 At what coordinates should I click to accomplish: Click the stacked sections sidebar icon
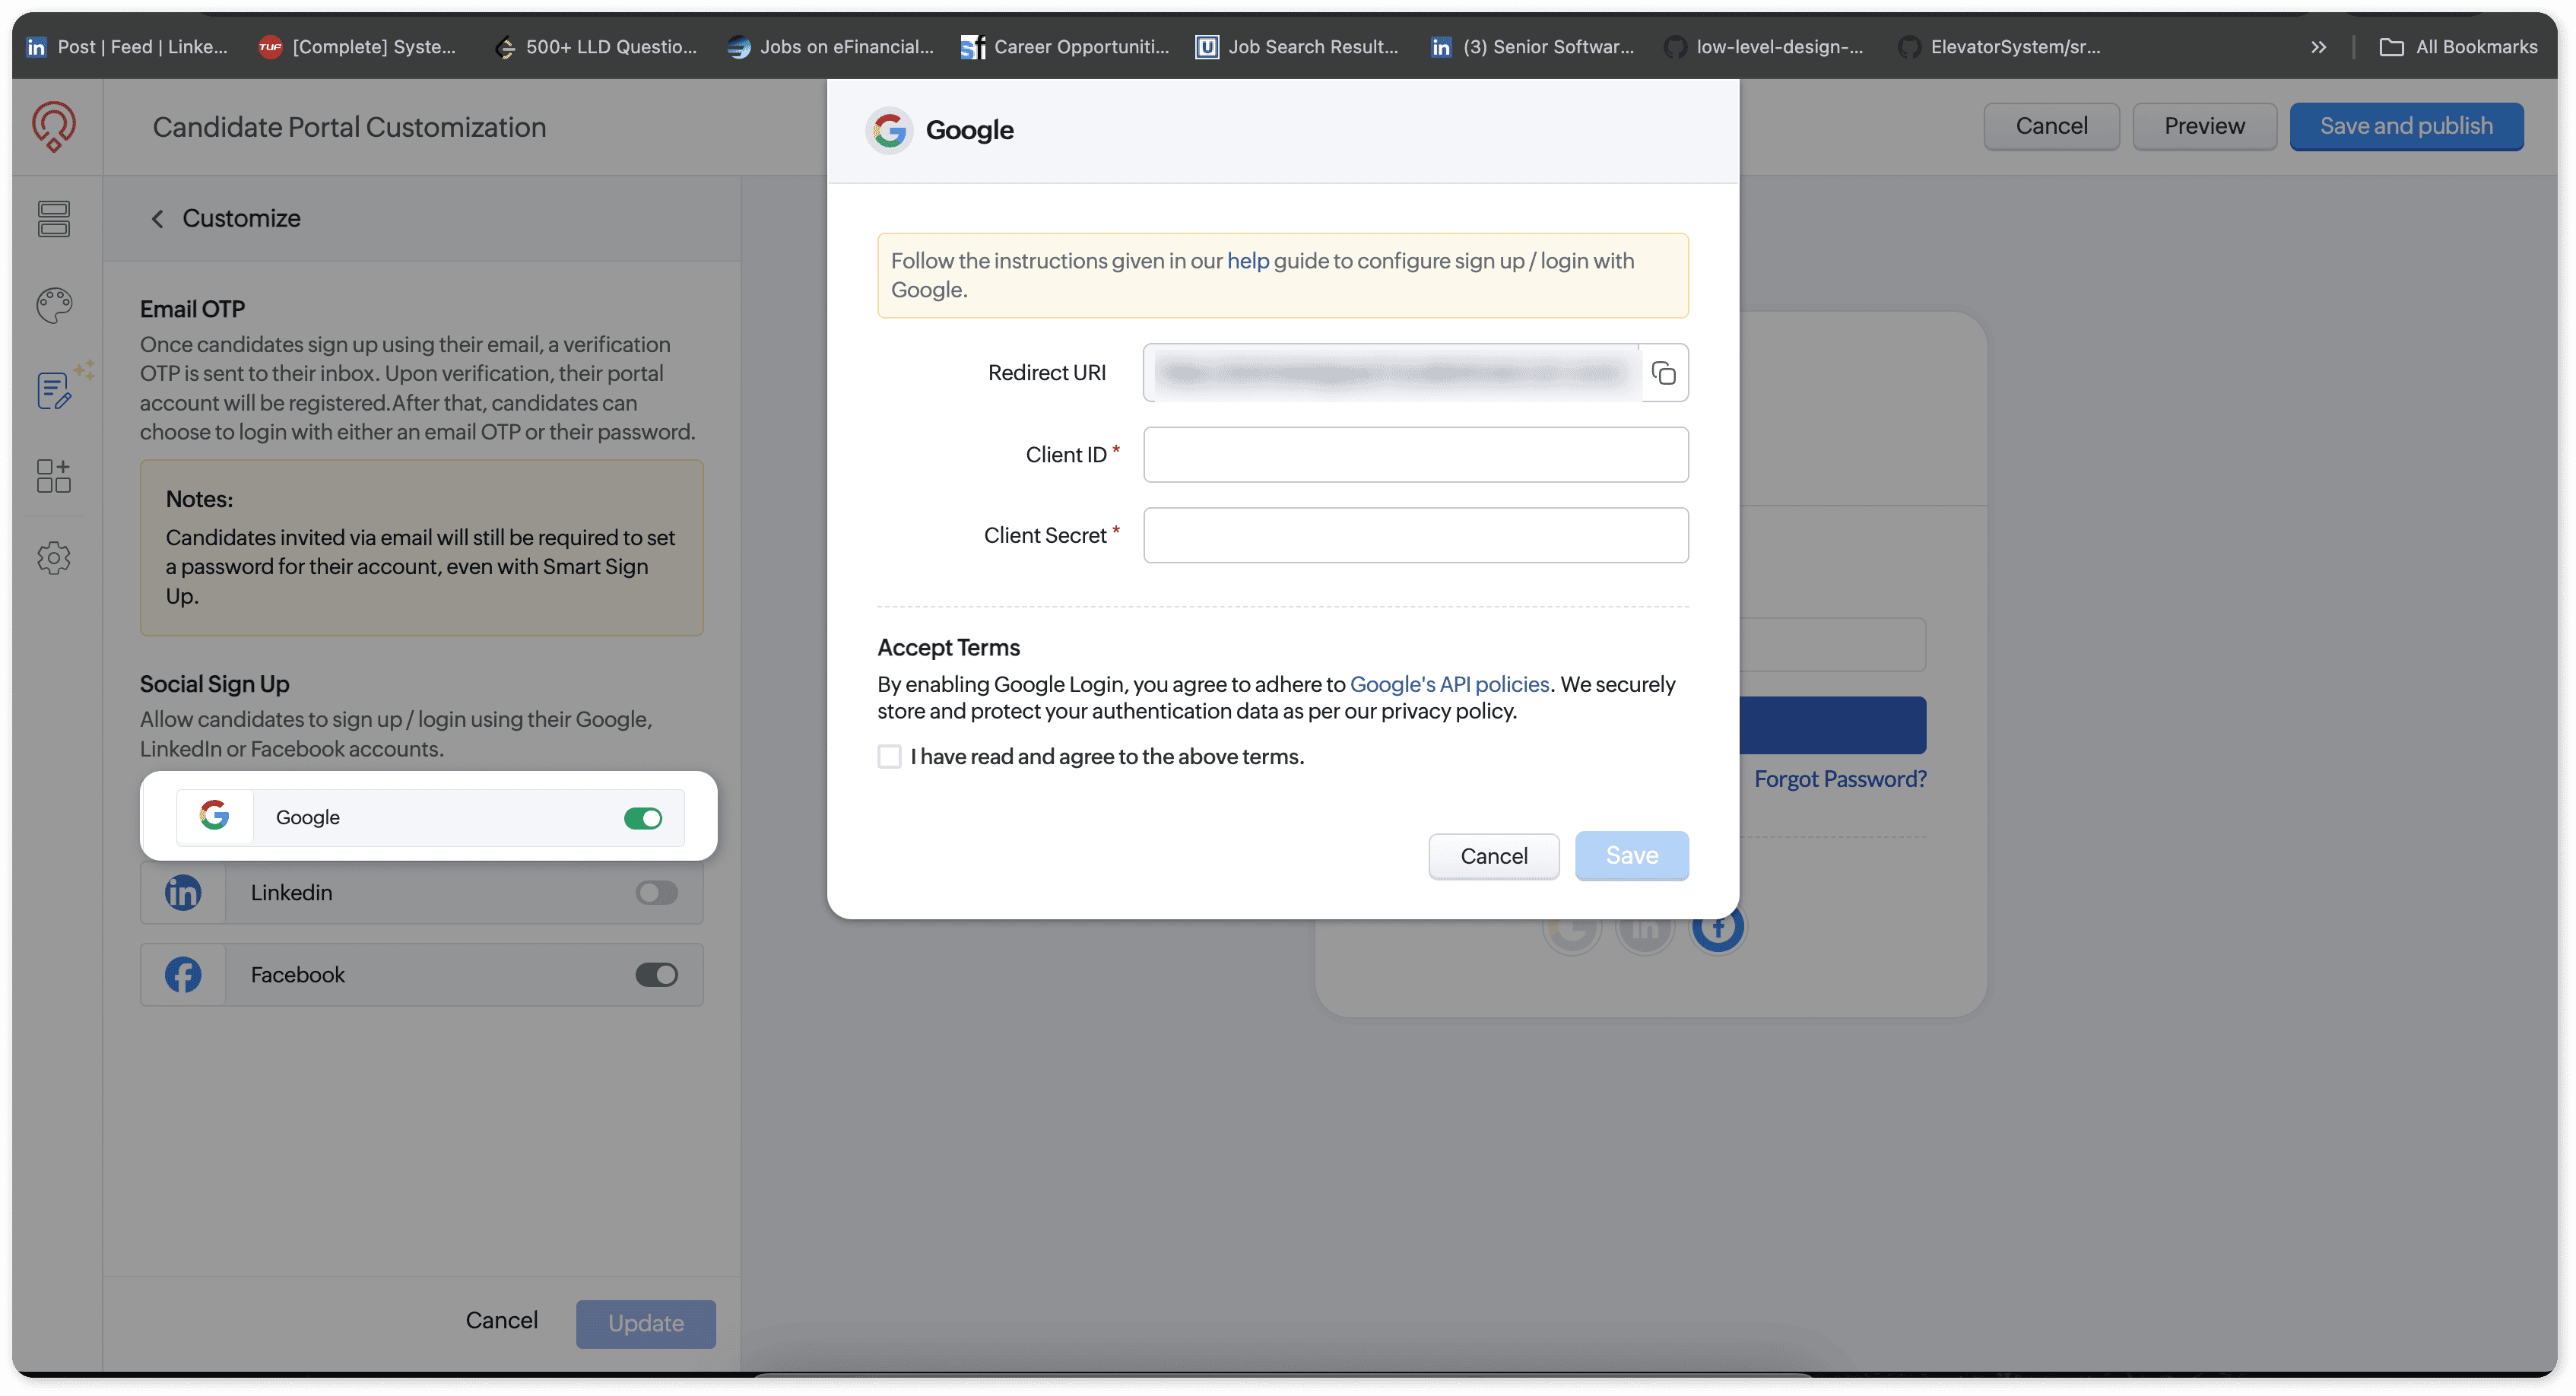[54, 219]
